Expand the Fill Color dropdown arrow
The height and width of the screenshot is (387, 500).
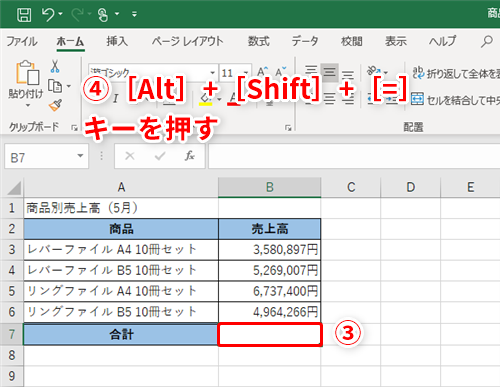click(x=219, y=99)
